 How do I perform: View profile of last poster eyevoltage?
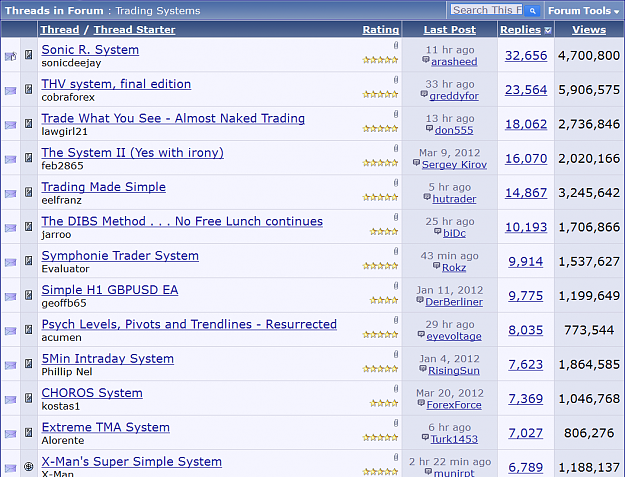(454, 336)
